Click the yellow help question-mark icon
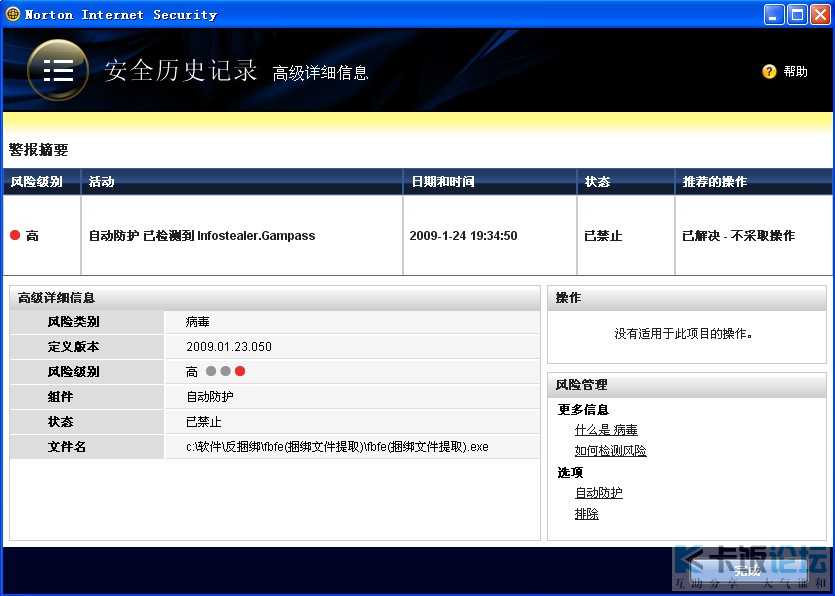Image resolution: width=835 pixels, height=596 pixels. click(x=769, y=71)
